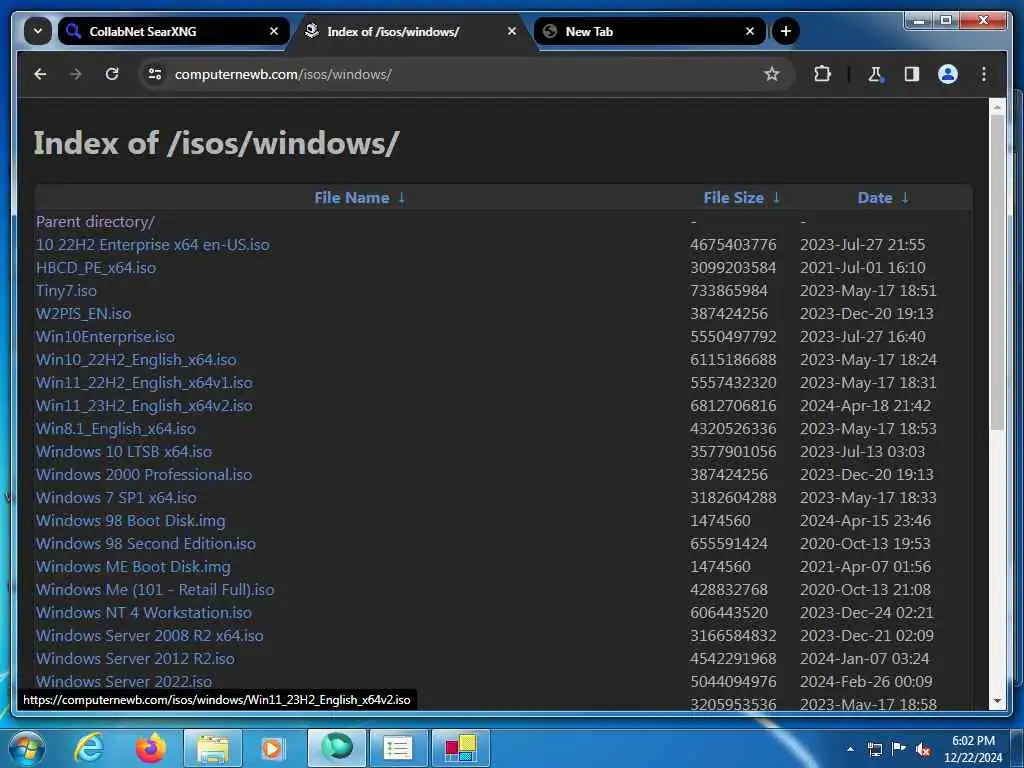
Task: Open Chrome profile avatar
Action: tap(948, 74)
